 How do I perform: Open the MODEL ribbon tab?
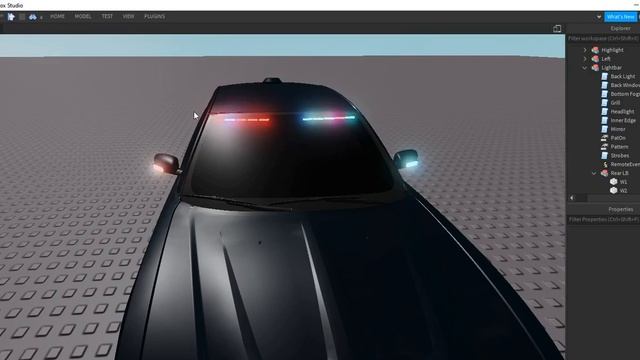click(x=83, y=16)
